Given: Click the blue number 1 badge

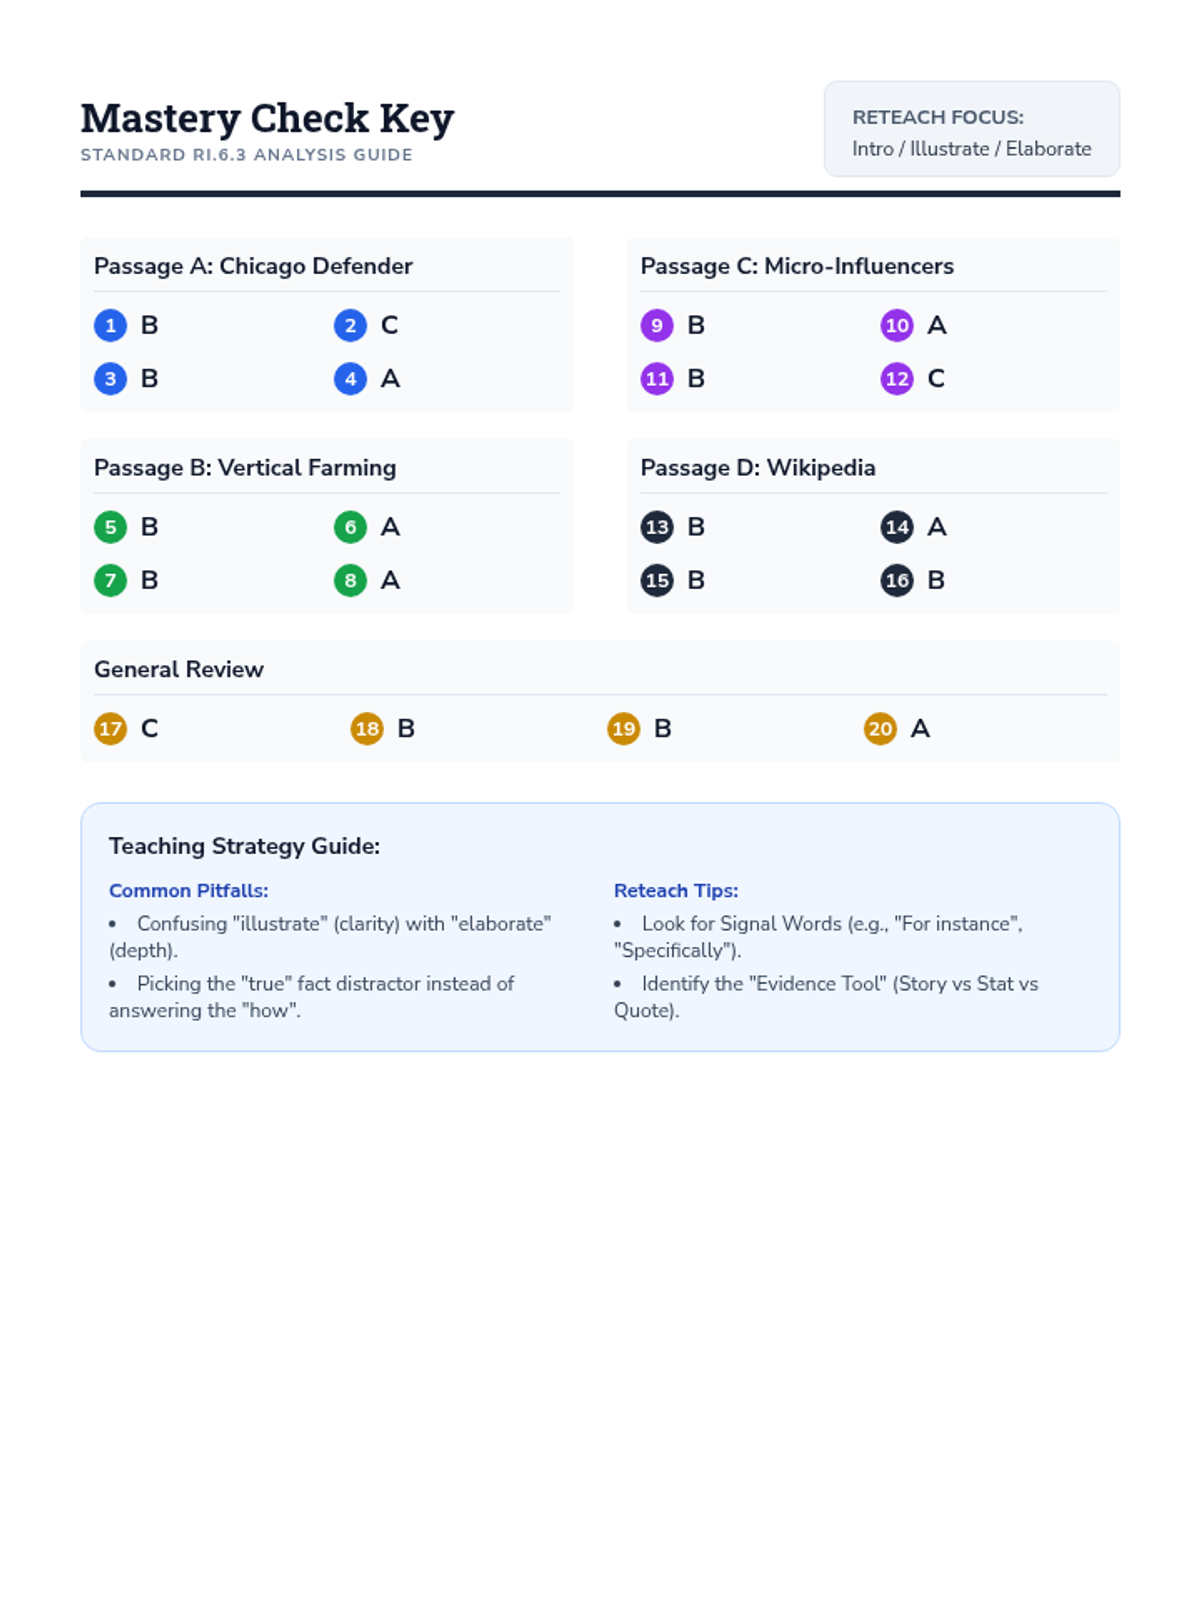Looking at the screenshot, I should [x=110, y=325].
